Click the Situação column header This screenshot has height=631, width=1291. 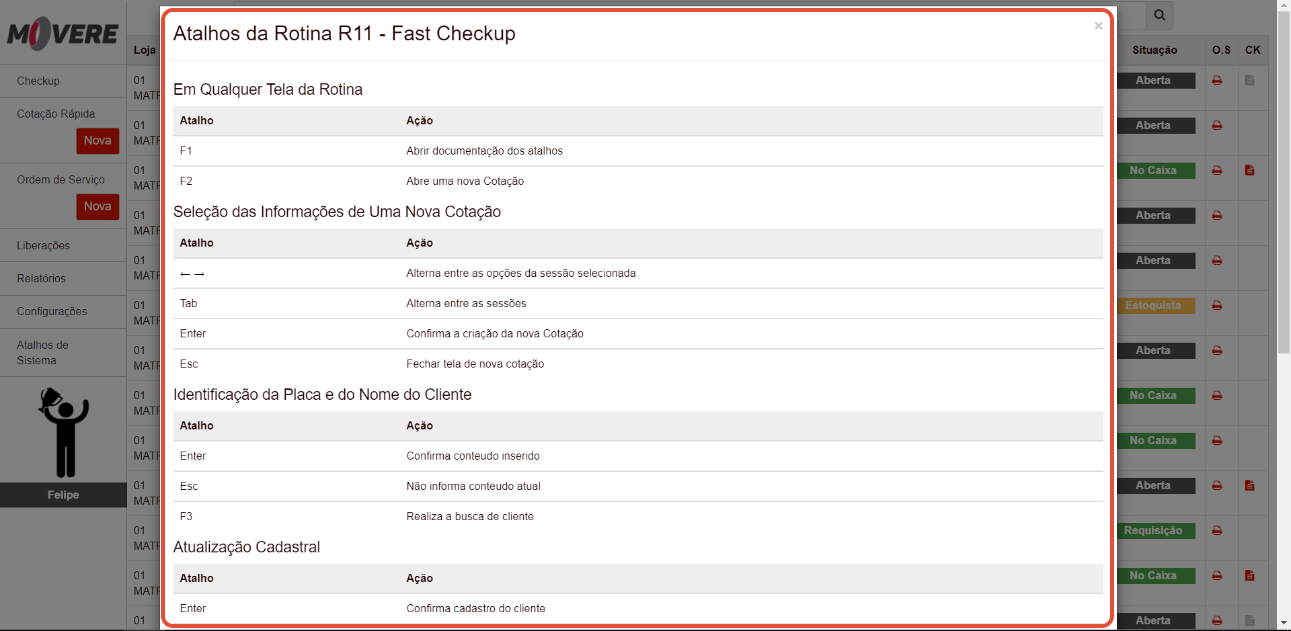[x=1155, y=50]
